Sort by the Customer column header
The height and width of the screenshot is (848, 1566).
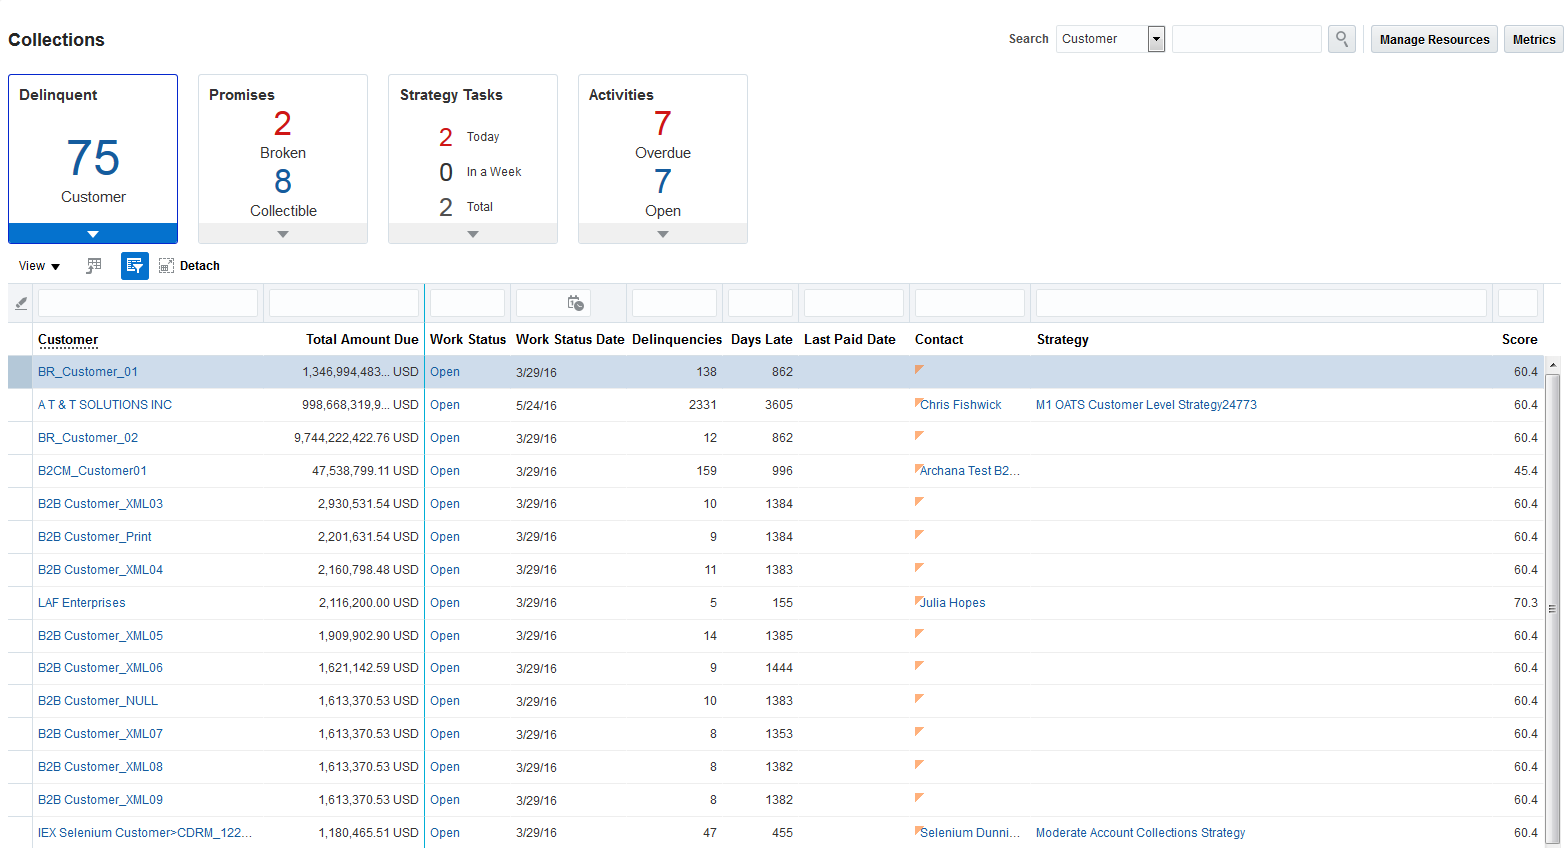[x=68, y=340]
